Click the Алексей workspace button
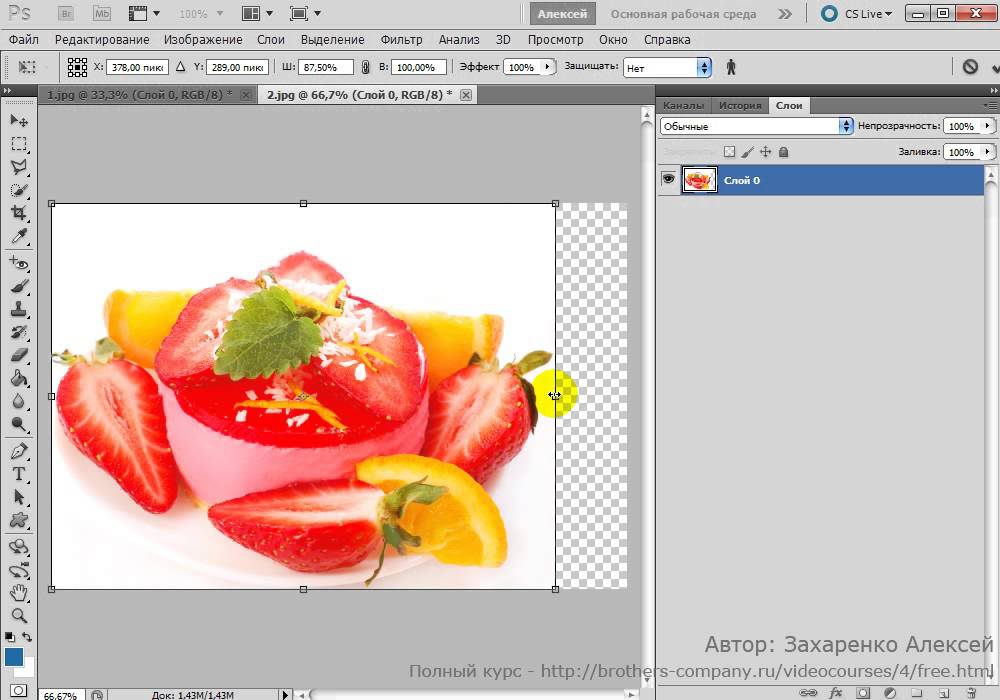 coord(562,13)
